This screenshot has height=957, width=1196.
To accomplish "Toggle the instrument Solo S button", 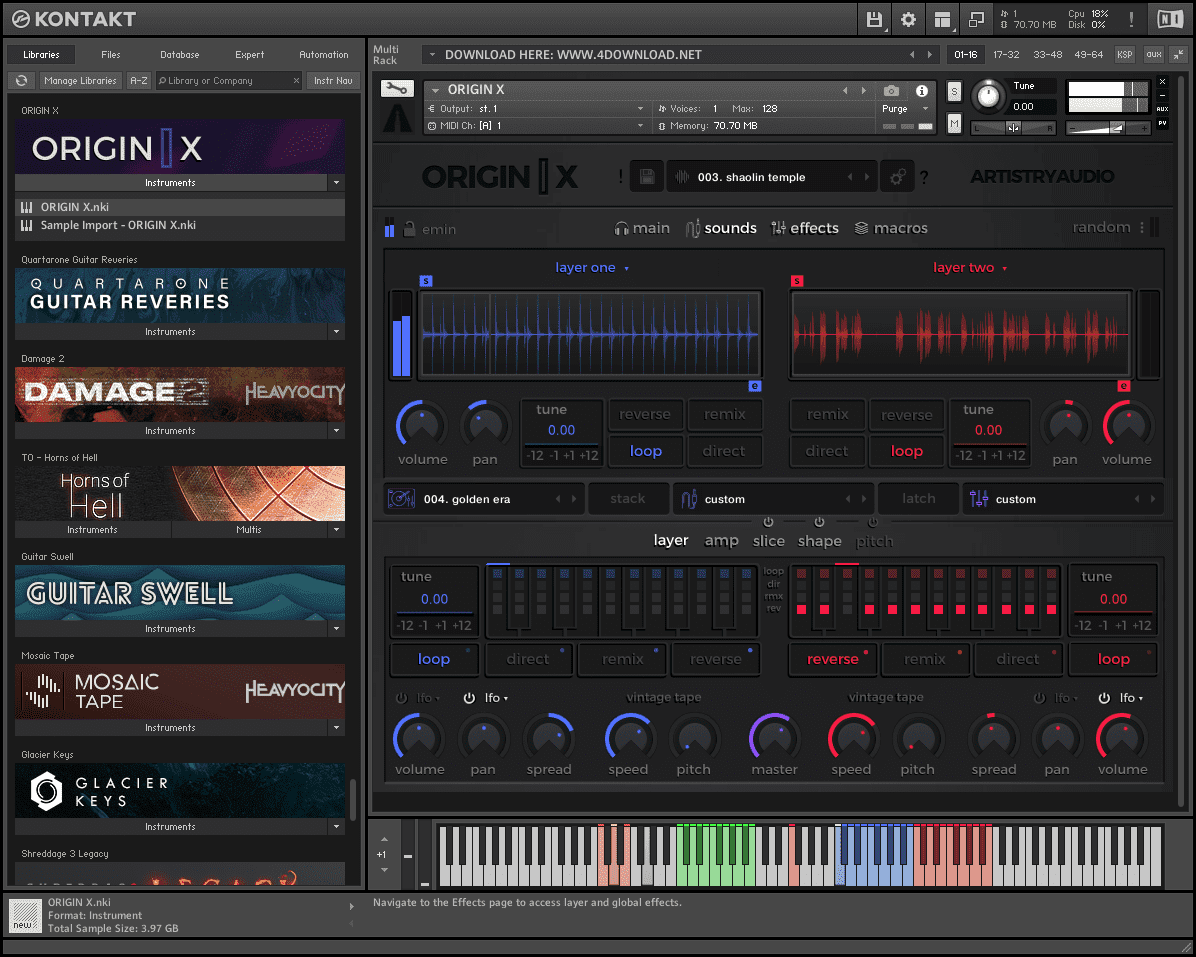I will pyautogui.click(x=954, y=92).
